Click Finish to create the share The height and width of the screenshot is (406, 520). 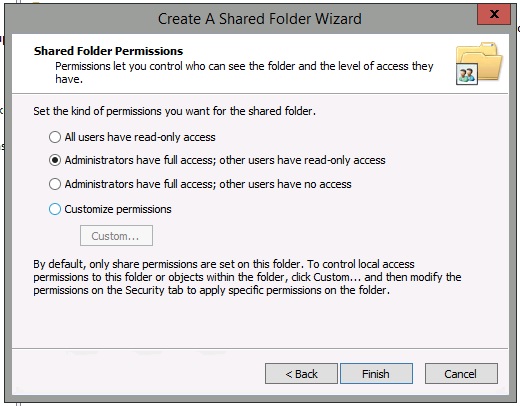click(376, 374)
